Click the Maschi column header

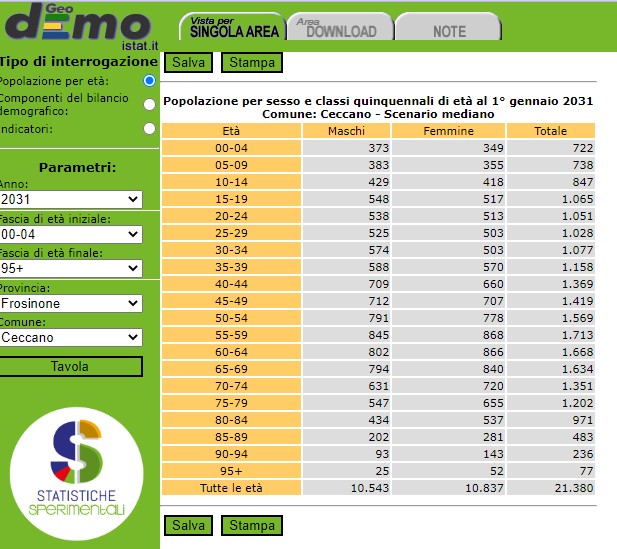[x=346, y=131]
